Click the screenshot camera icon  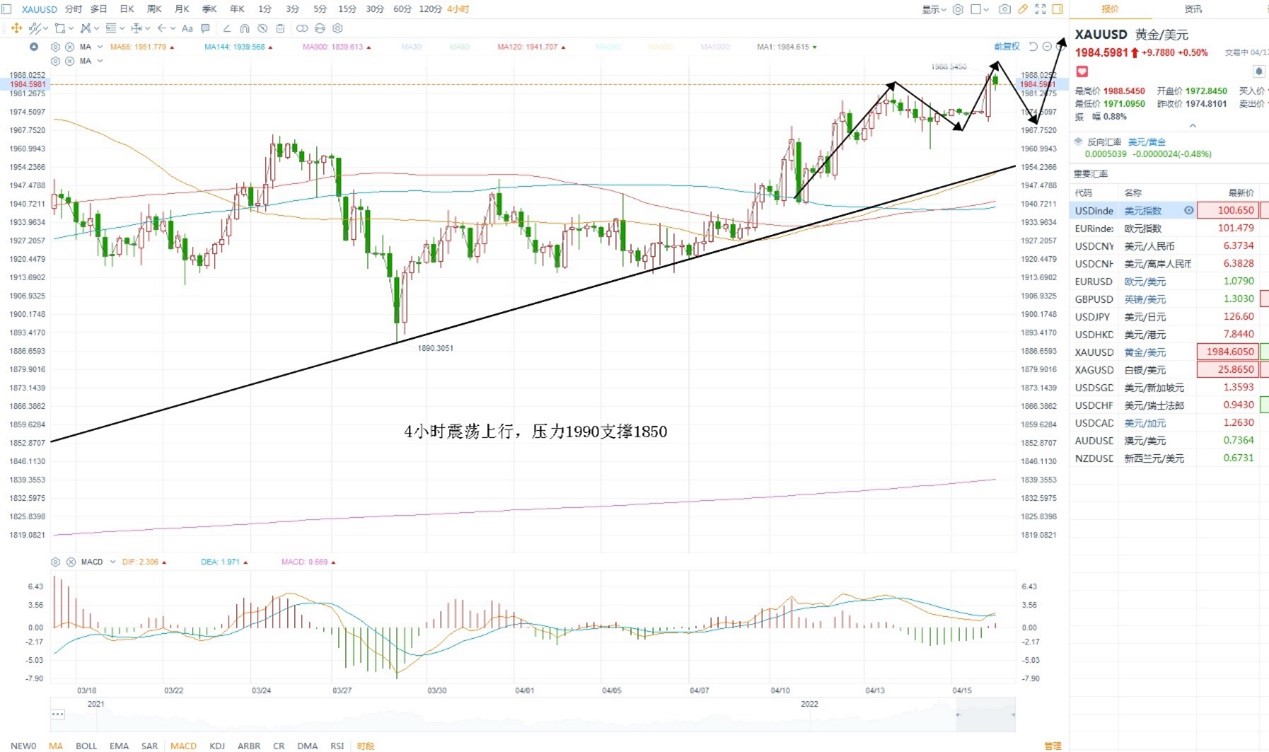pos(1004,9)
